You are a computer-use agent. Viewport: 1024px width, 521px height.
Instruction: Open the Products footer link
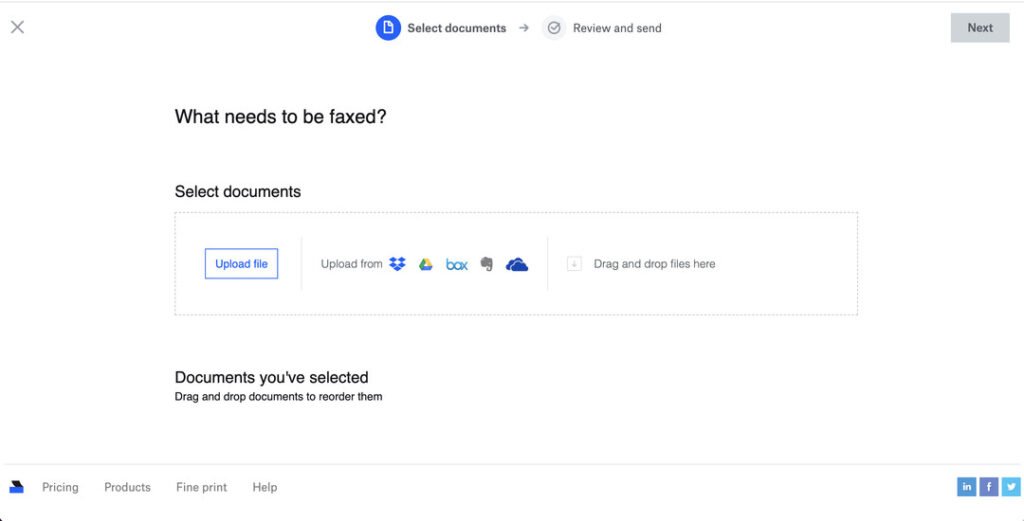click(x=127, y=487)
